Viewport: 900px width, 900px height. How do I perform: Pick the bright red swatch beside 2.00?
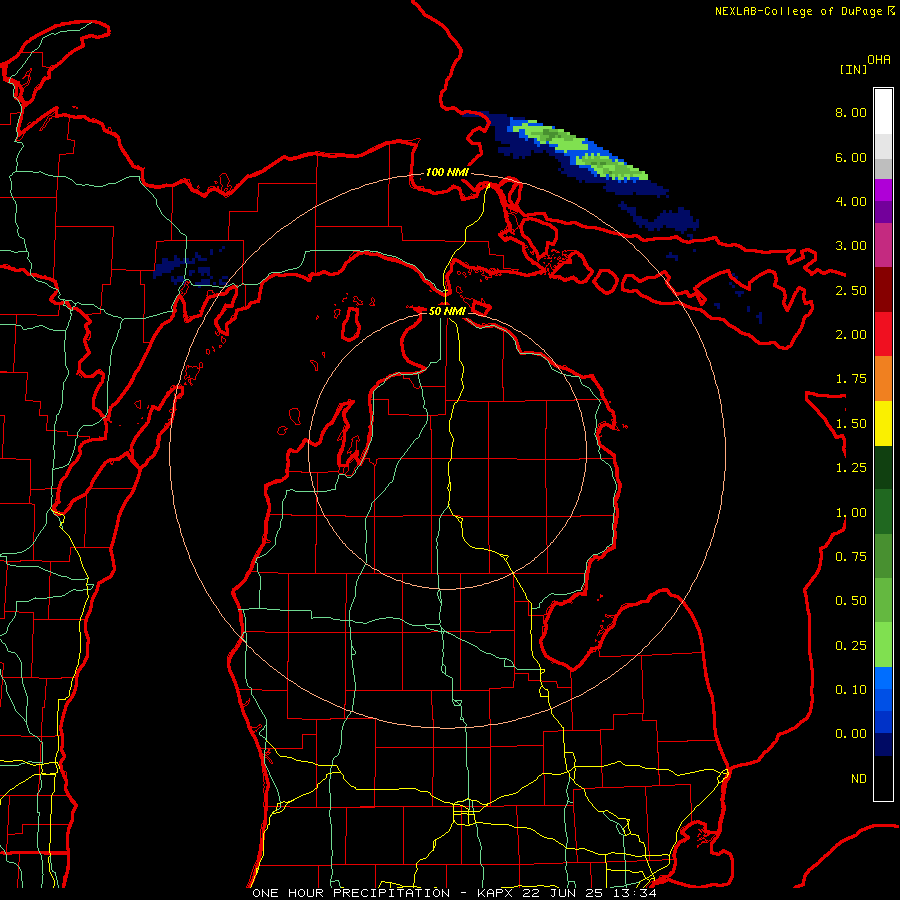coord(883,335)
